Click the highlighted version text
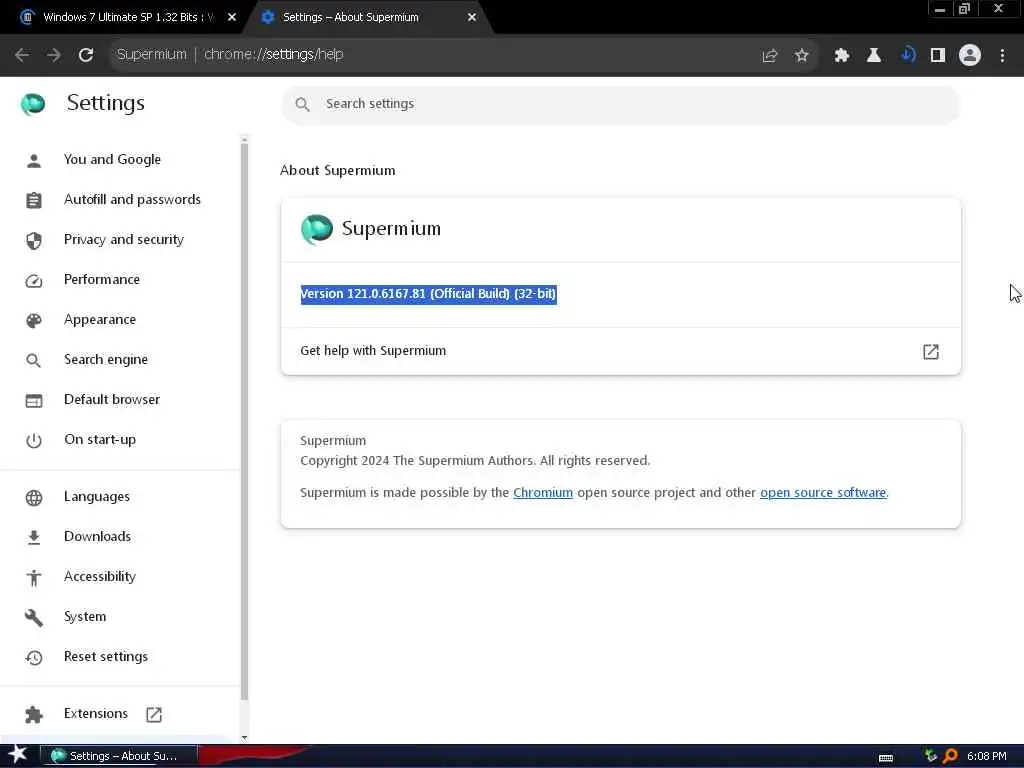The image size is (1024, 768). [428, 294]
